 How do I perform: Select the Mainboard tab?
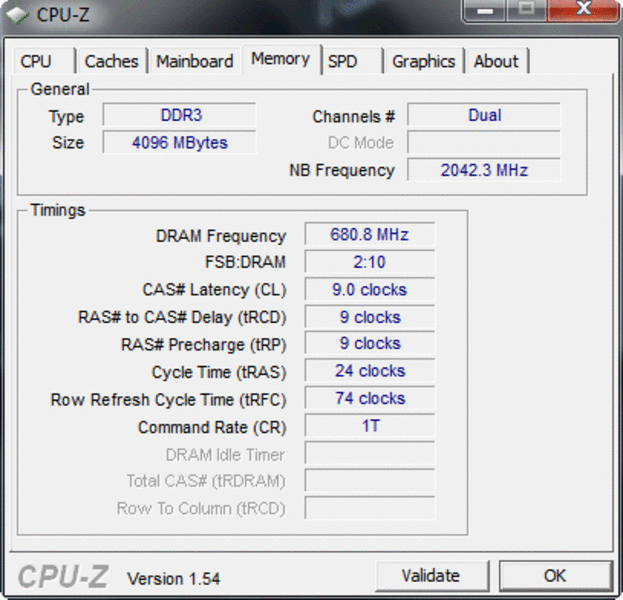point(195,61)
